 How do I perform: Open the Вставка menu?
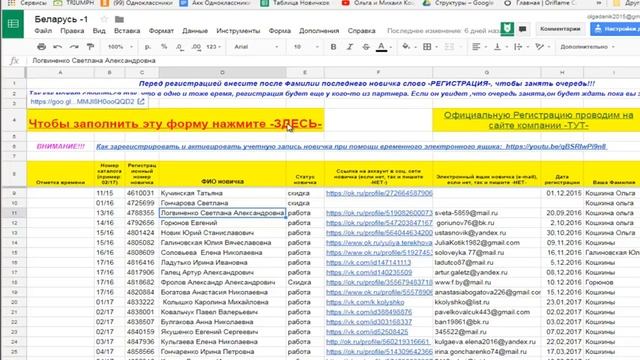click(x=127, y=31)
